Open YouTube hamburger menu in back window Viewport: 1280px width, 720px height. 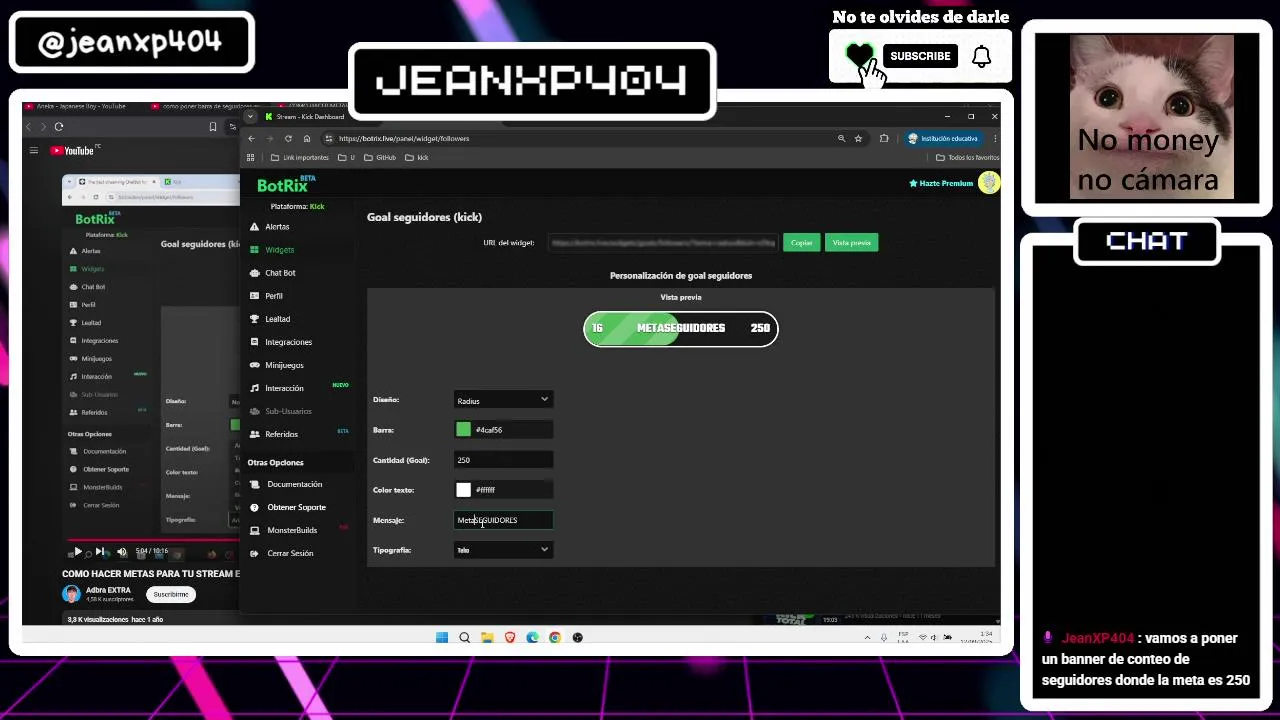(33, 151)
